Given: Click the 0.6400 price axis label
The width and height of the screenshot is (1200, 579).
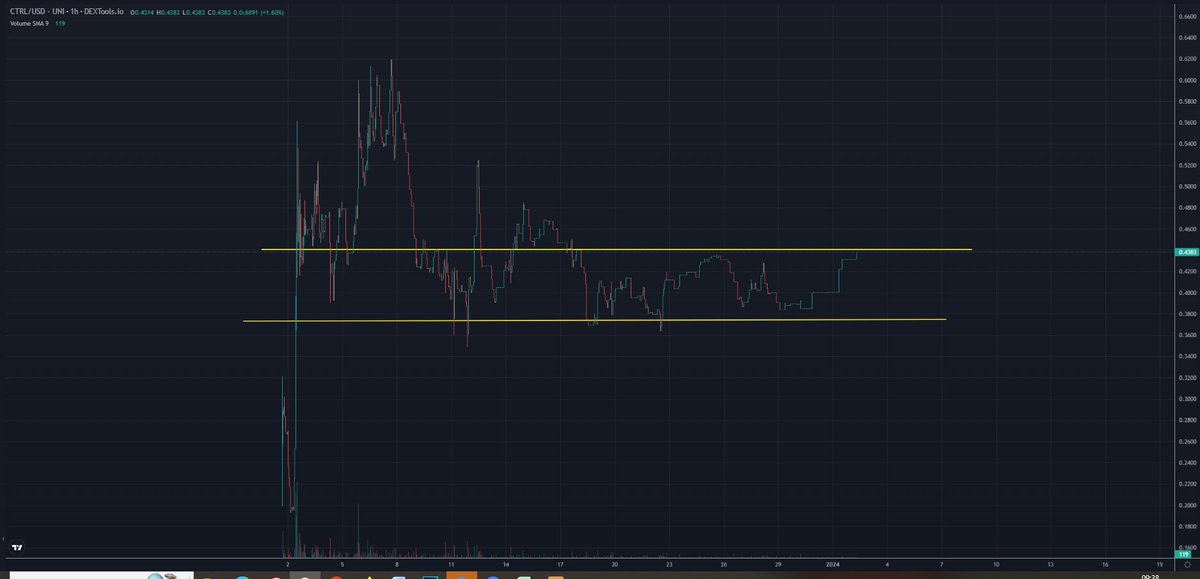Looking at the screenshot, I should (x=1188, y=38).
